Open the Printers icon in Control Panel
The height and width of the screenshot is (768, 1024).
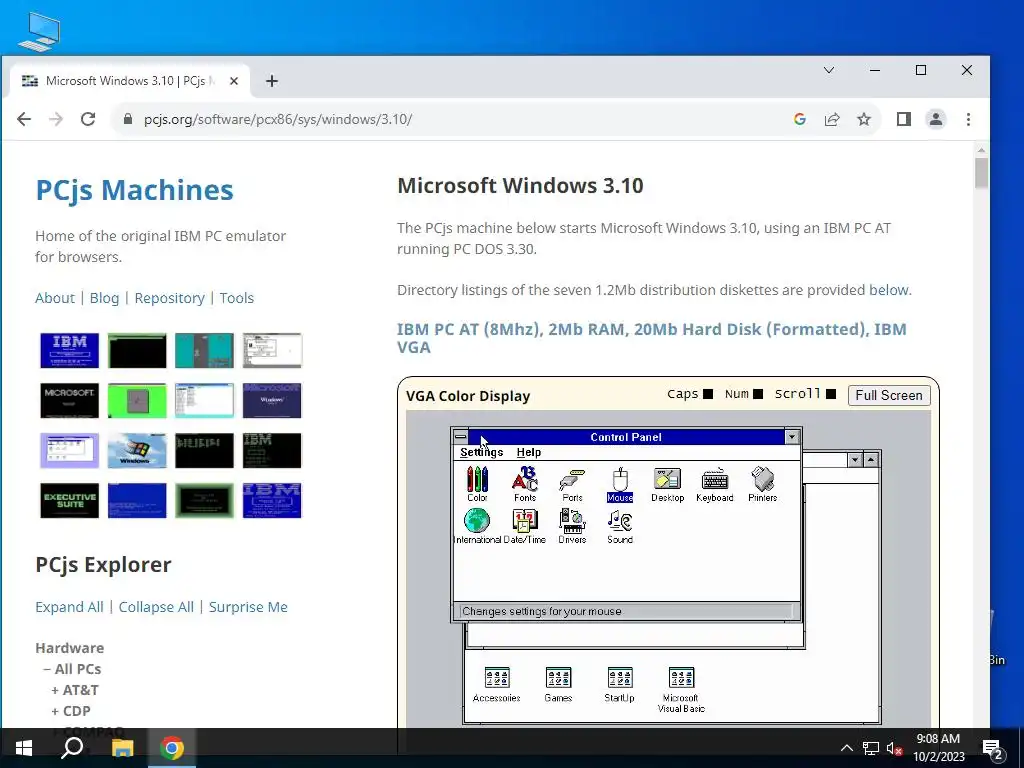pos(763,484)
